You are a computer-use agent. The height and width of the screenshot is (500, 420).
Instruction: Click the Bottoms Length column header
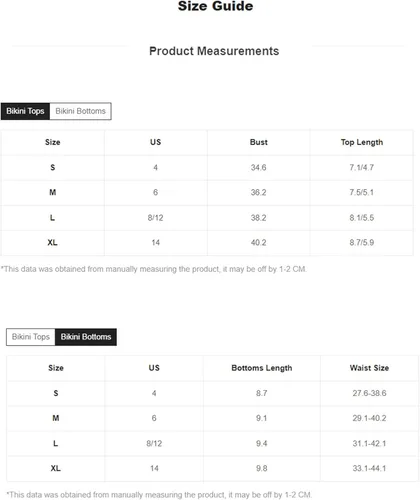click(262, 368)
